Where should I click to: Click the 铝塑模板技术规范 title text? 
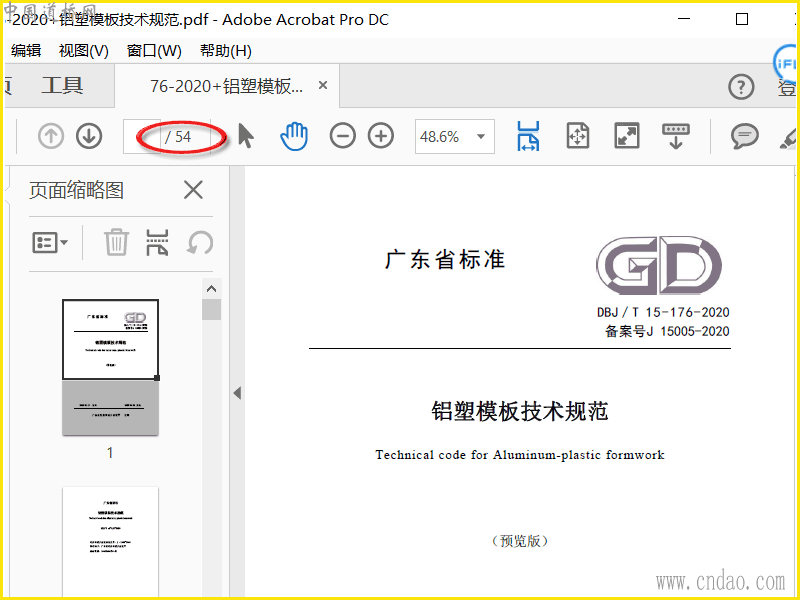tap(519, 411)
